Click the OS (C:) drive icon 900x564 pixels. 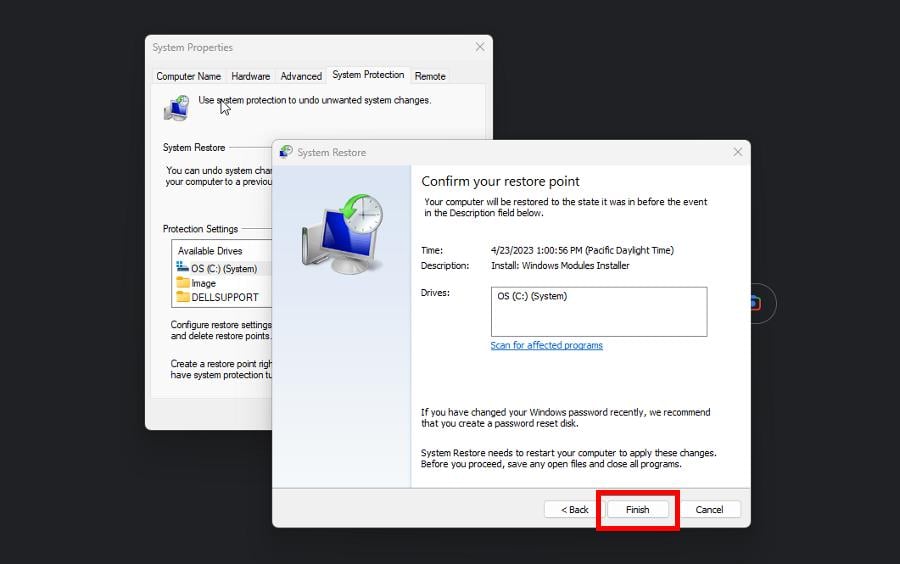pyautogui.click(x=183, y=267)
